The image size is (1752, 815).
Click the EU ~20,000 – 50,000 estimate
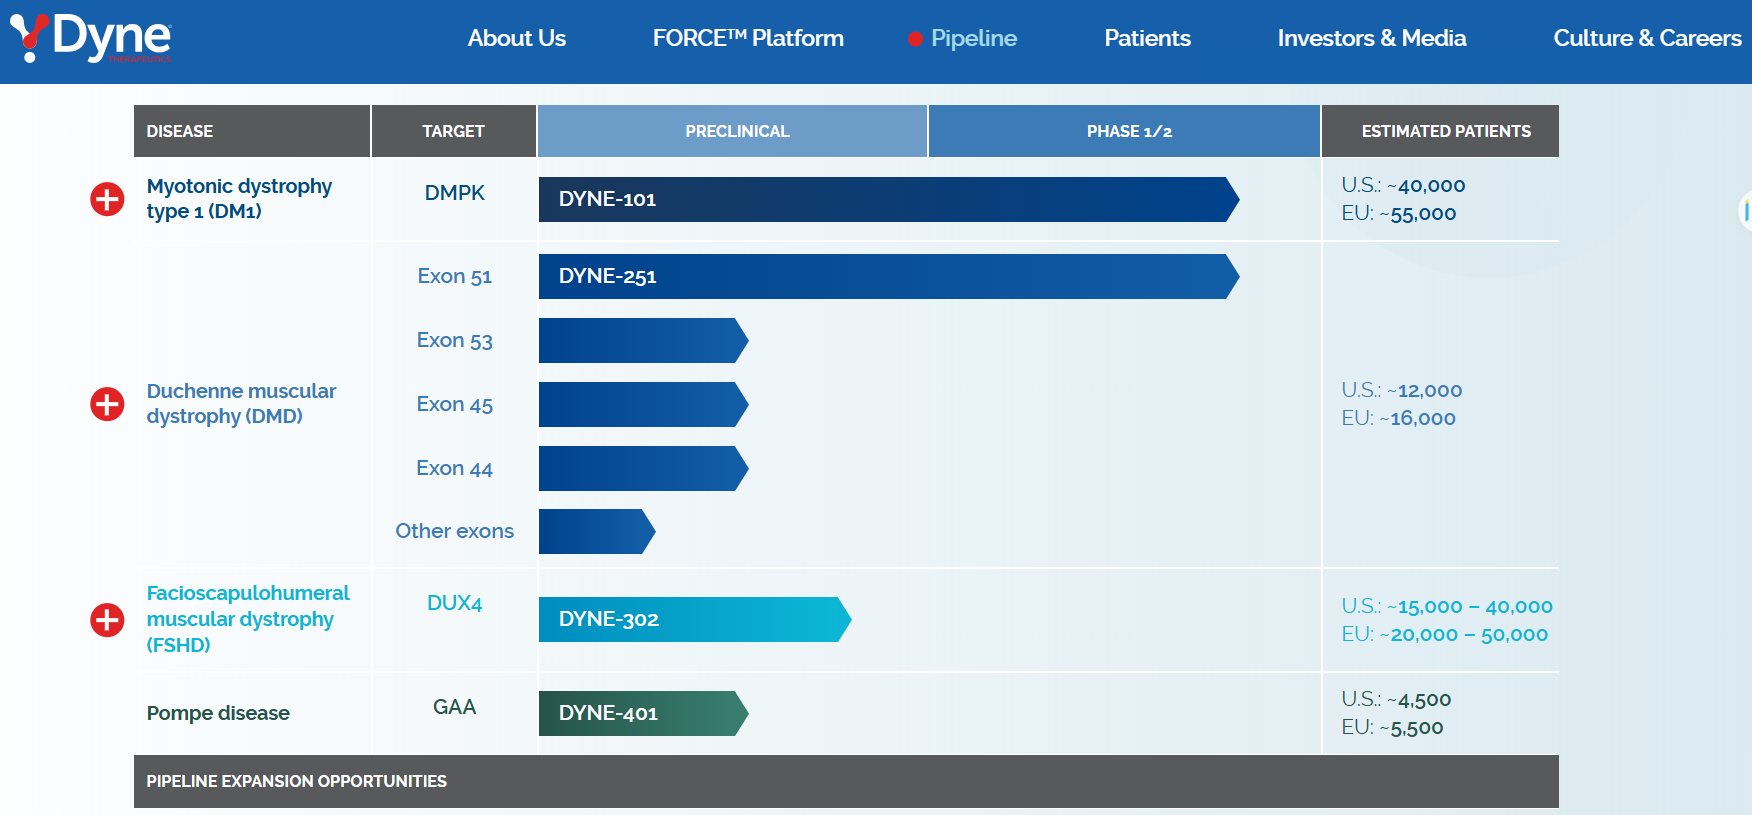pos(1444,634)
